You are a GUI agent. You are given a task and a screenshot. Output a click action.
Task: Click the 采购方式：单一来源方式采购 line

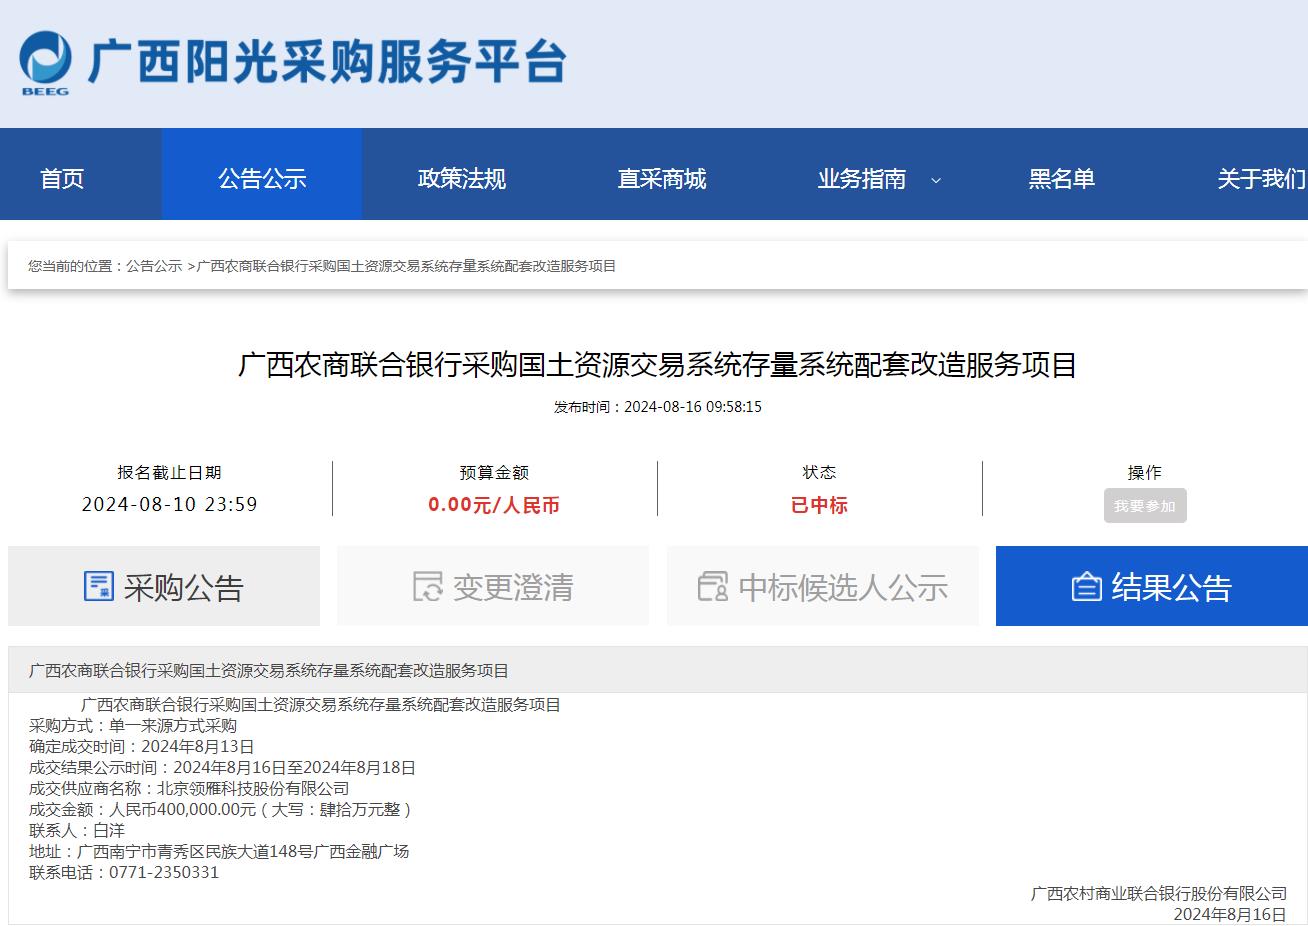tap(133, 726)
